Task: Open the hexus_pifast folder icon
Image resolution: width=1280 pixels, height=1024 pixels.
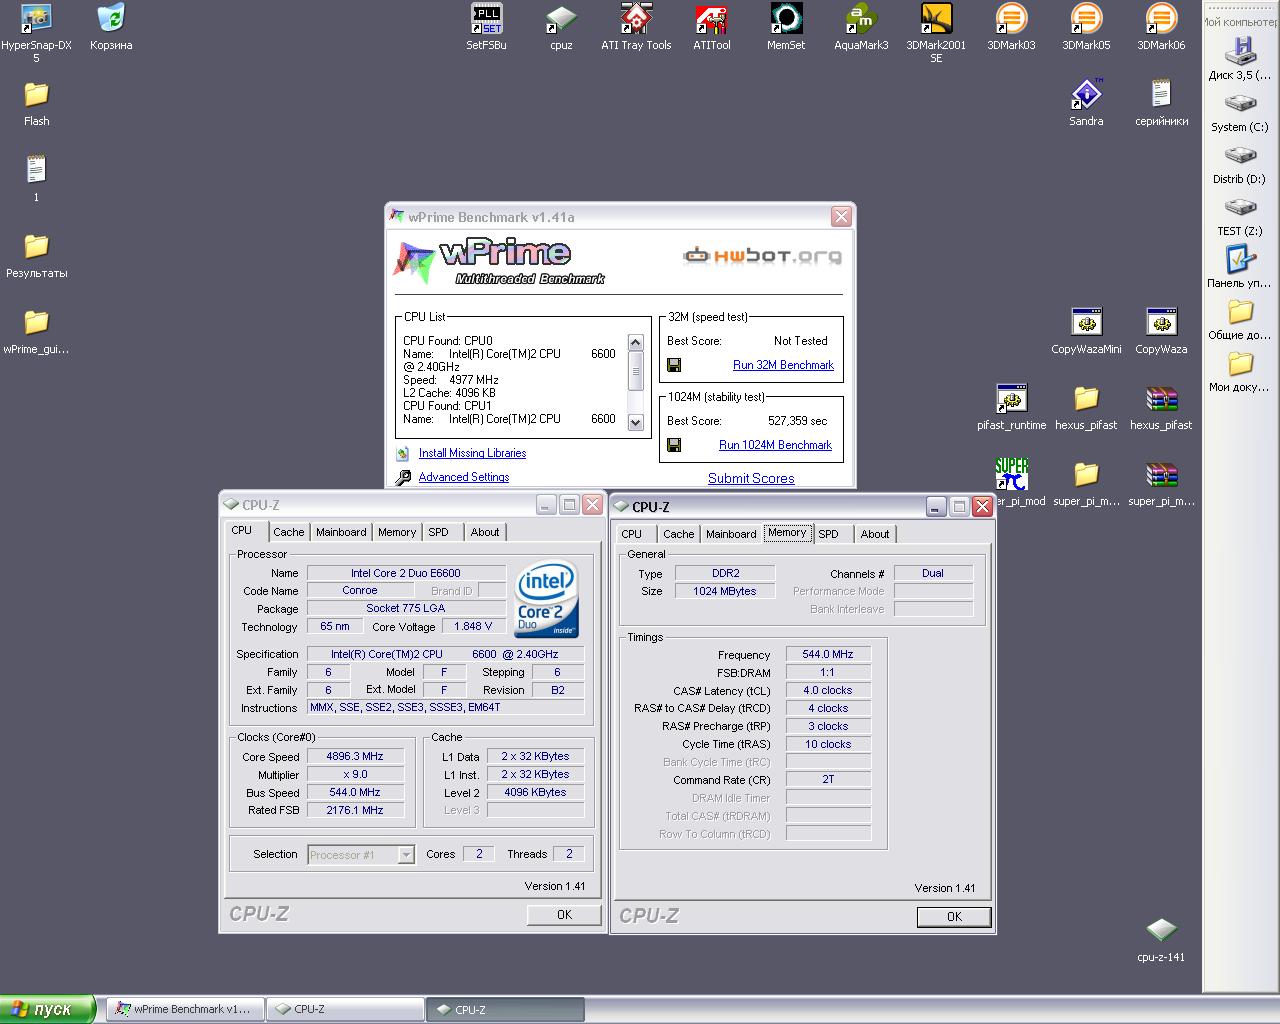Action: tap(1086, 398)
